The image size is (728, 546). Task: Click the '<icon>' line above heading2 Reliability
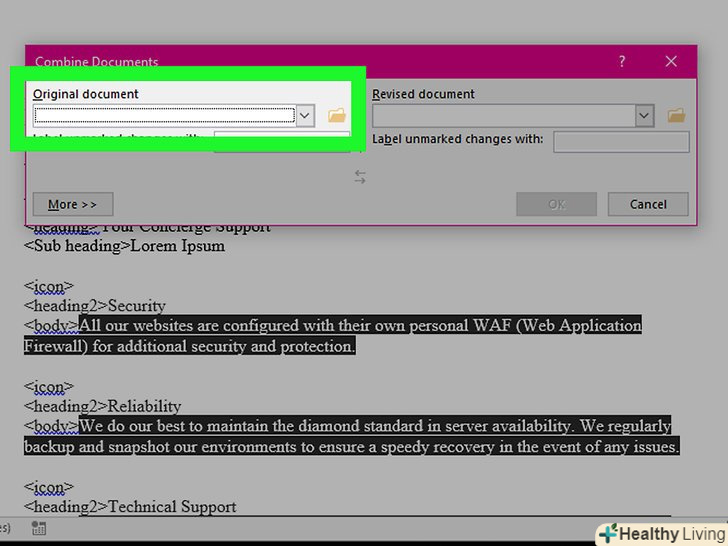pyautogui.click(x=49, y=386)
